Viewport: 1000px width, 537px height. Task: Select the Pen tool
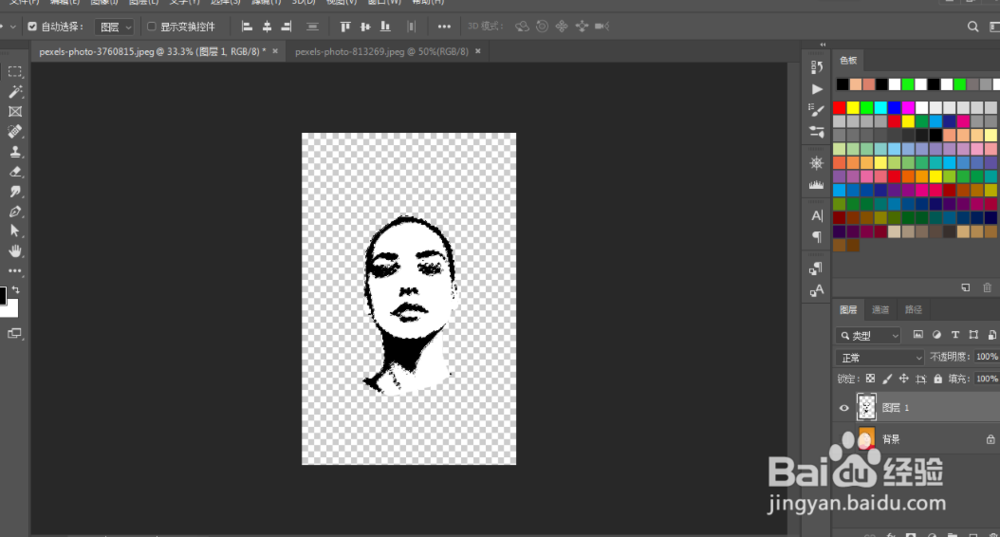pyautogui.click(x=15, y=212)
